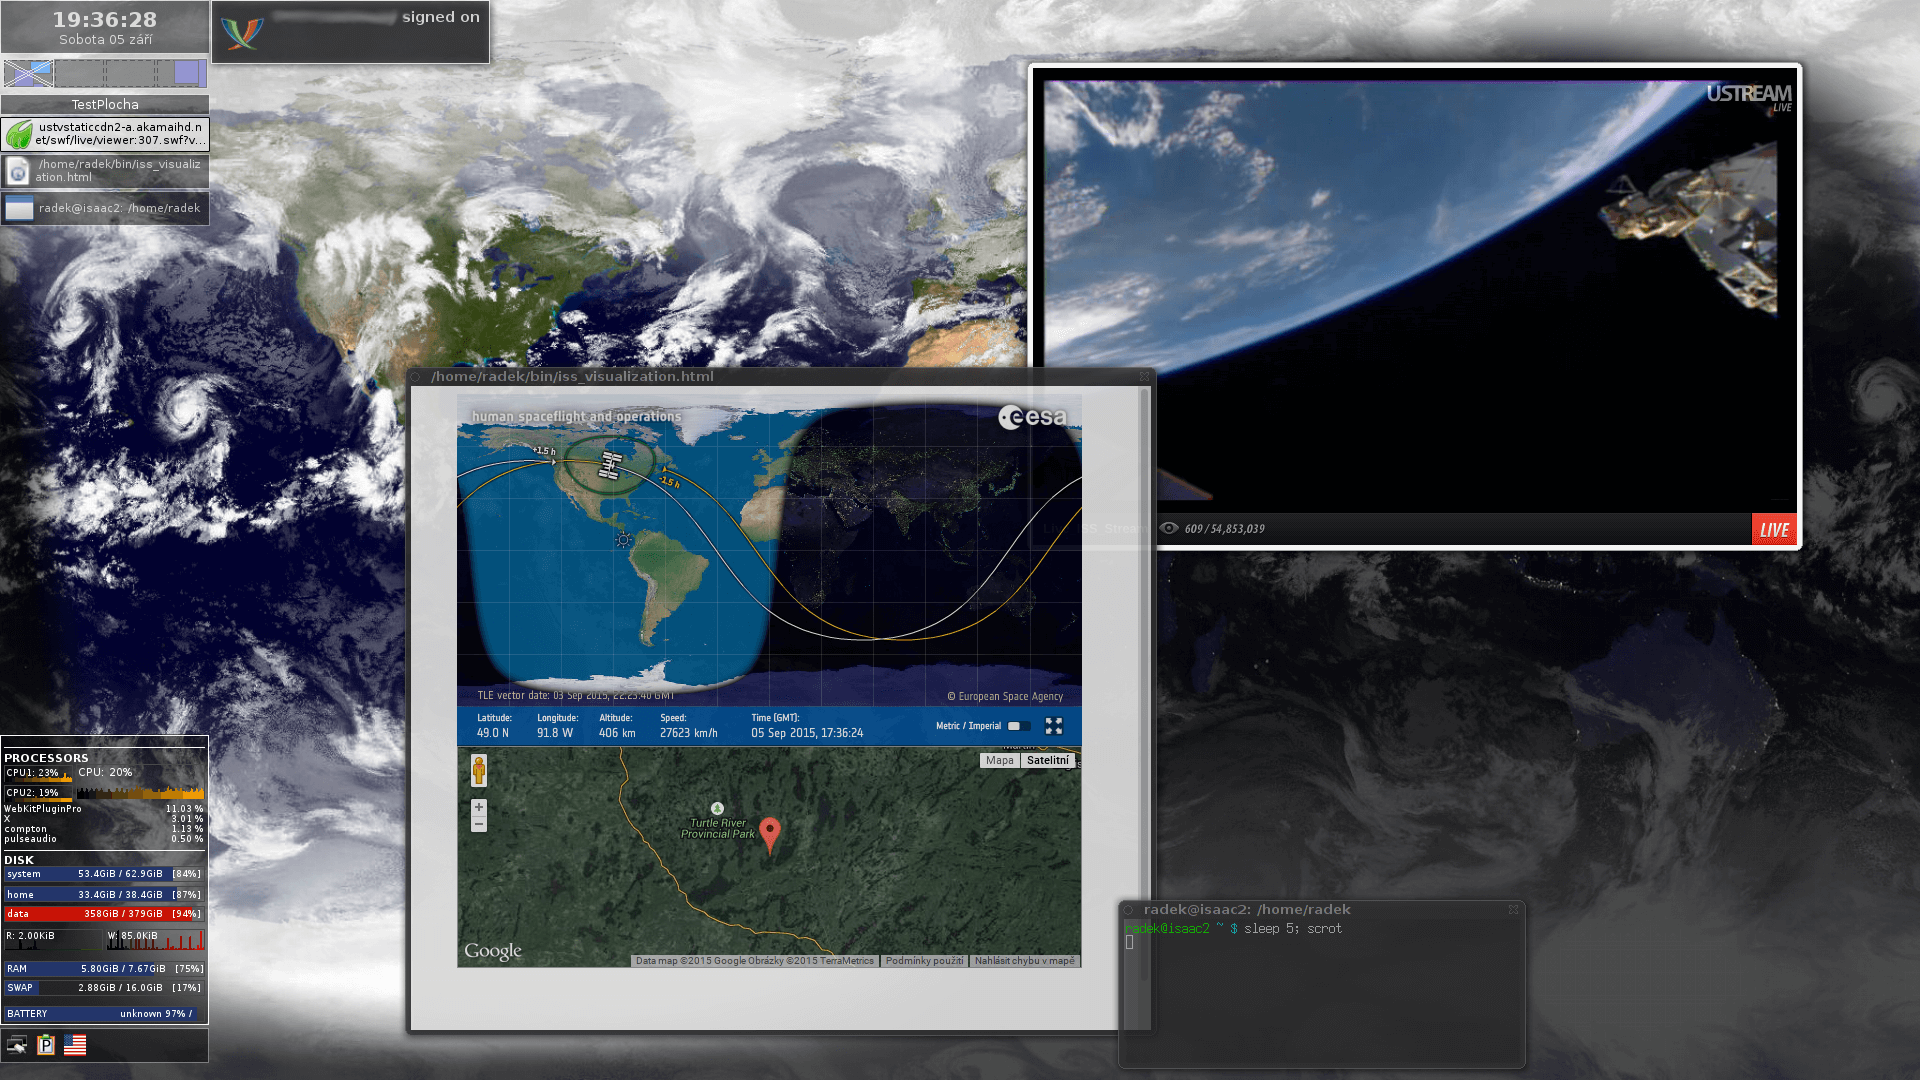
Task: Click the HTML file icon for iss_visualization.html task
Action: tap(18, 171)
